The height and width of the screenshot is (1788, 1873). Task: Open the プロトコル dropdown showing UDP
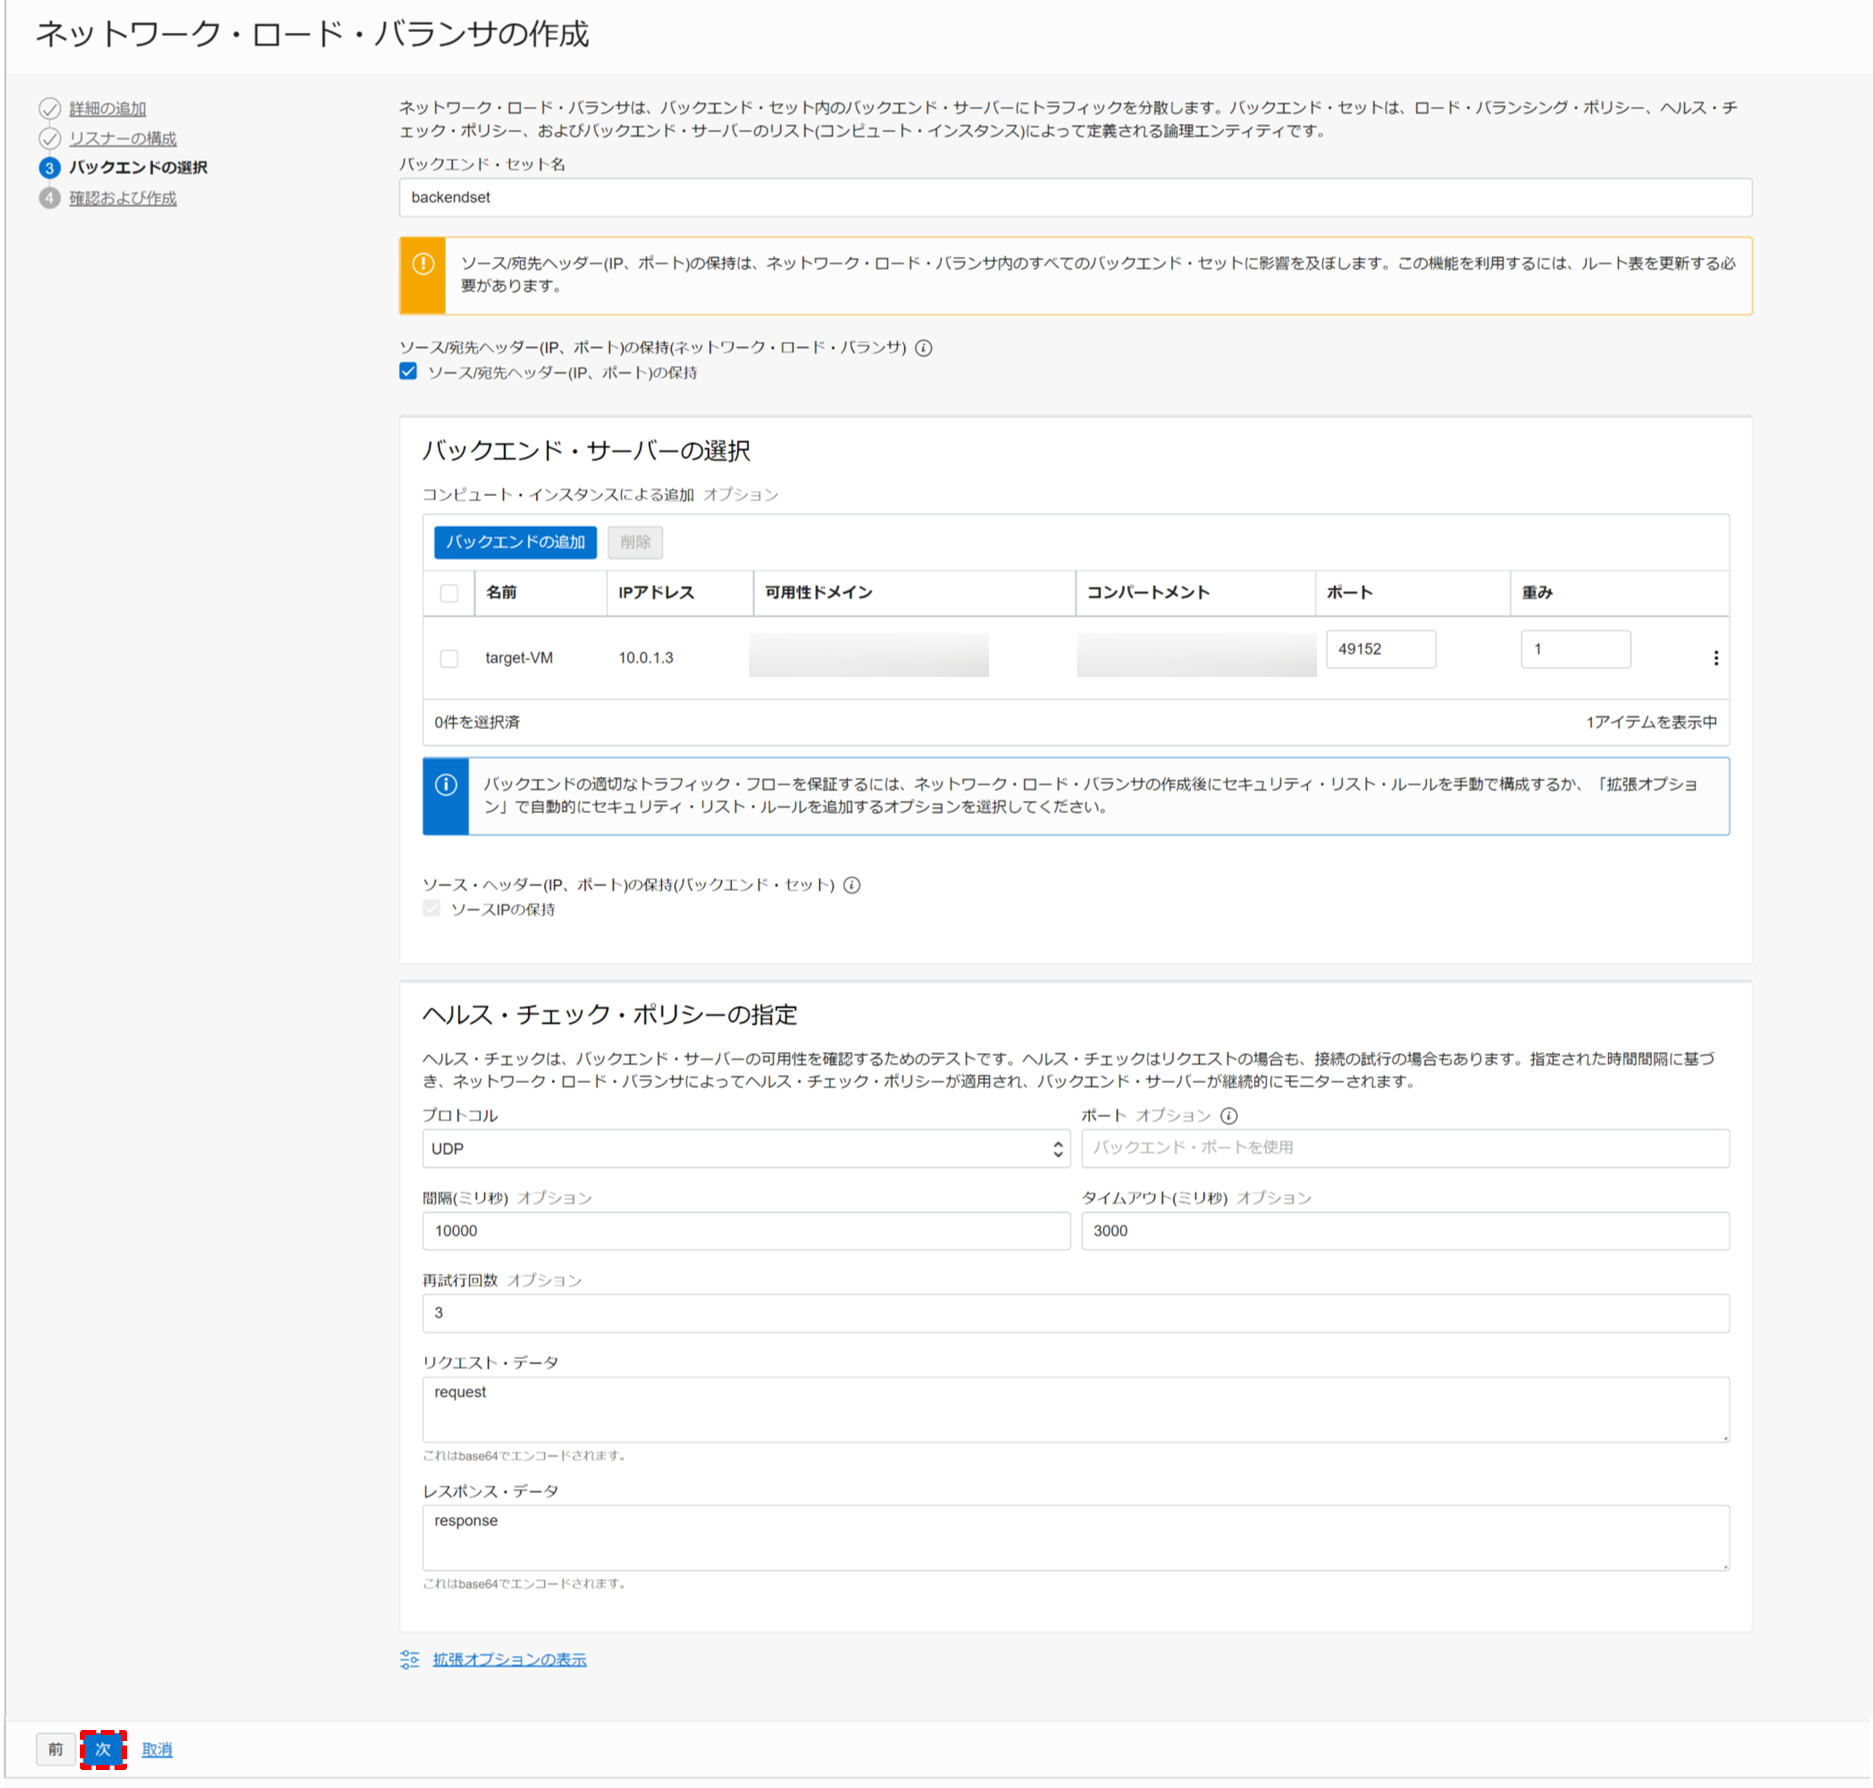click(x=745, y=1149)
